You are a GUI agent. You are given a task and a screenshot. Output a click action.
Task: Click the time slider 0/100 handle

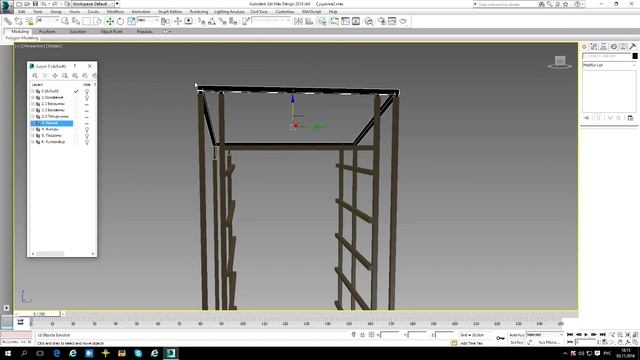point(39,314)
